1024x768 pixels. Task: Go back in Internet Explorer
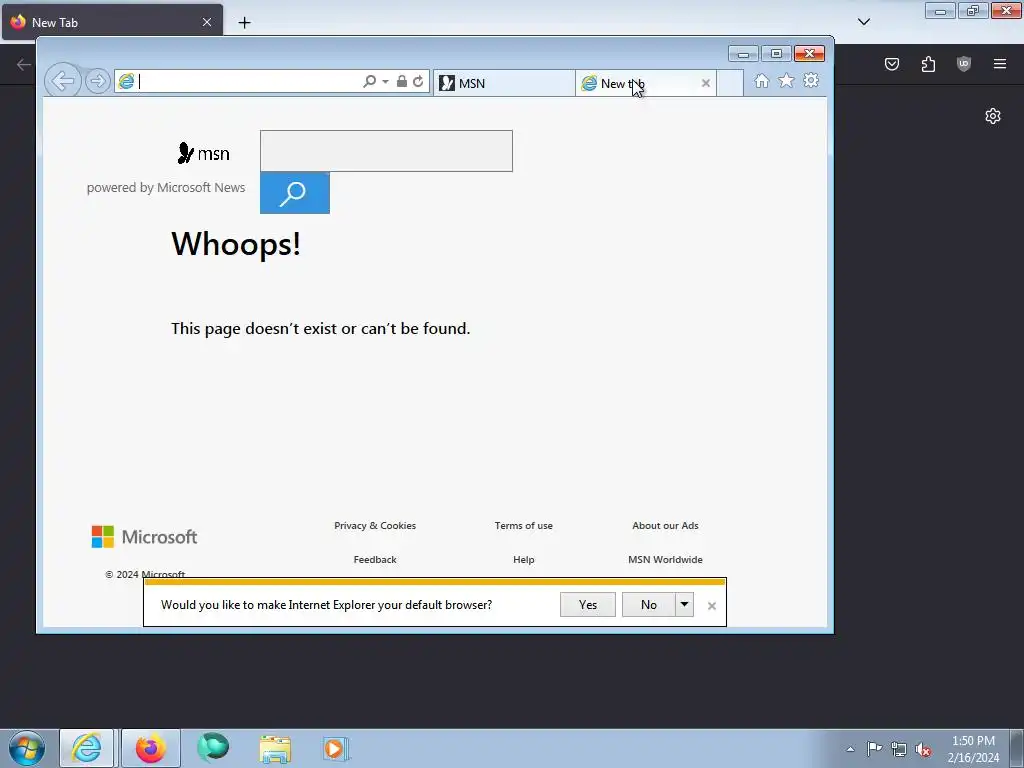click(x=63, y=81)
